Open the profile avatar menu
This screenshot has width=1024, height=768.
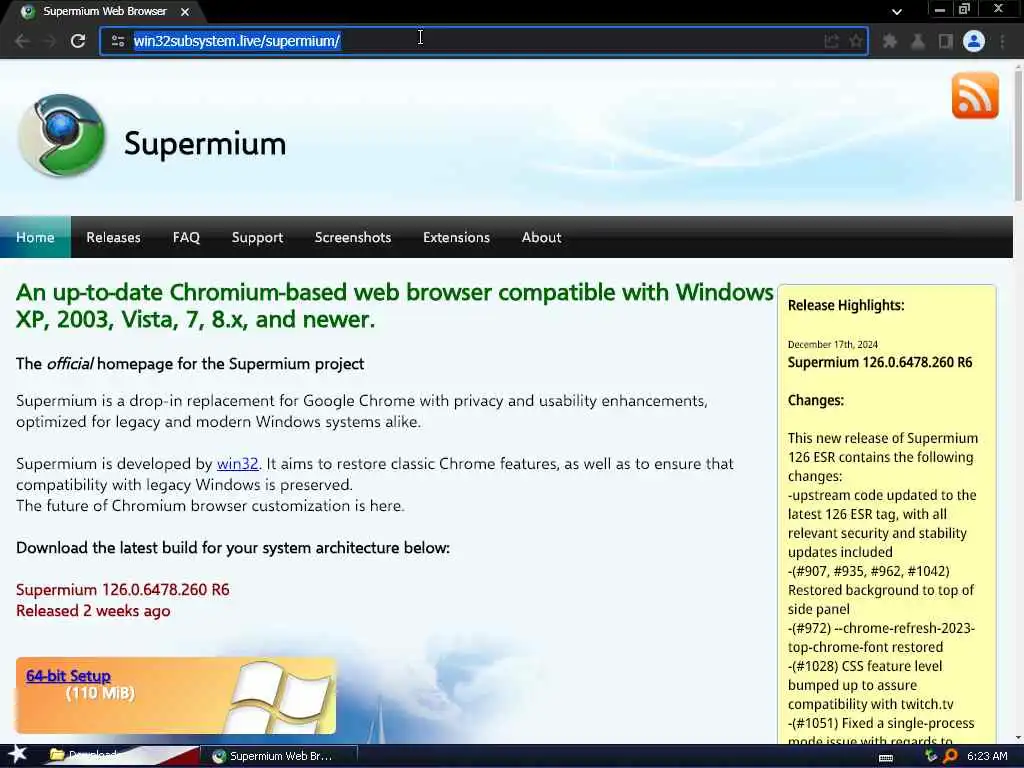(x=974, y=41)
